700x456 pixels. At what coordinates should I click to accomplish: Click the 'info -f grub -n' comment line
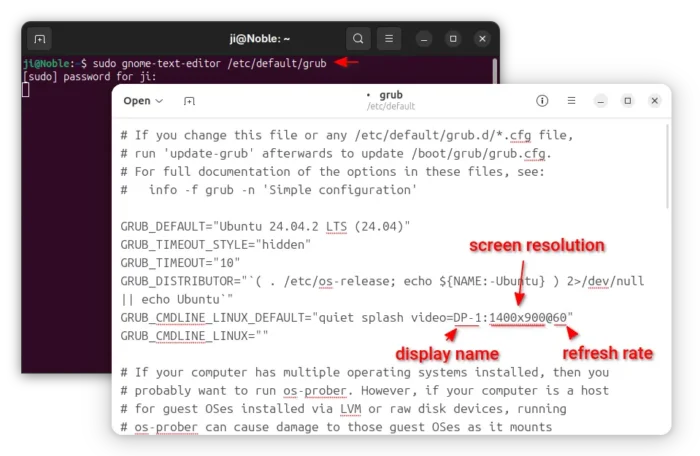(268, 190)
